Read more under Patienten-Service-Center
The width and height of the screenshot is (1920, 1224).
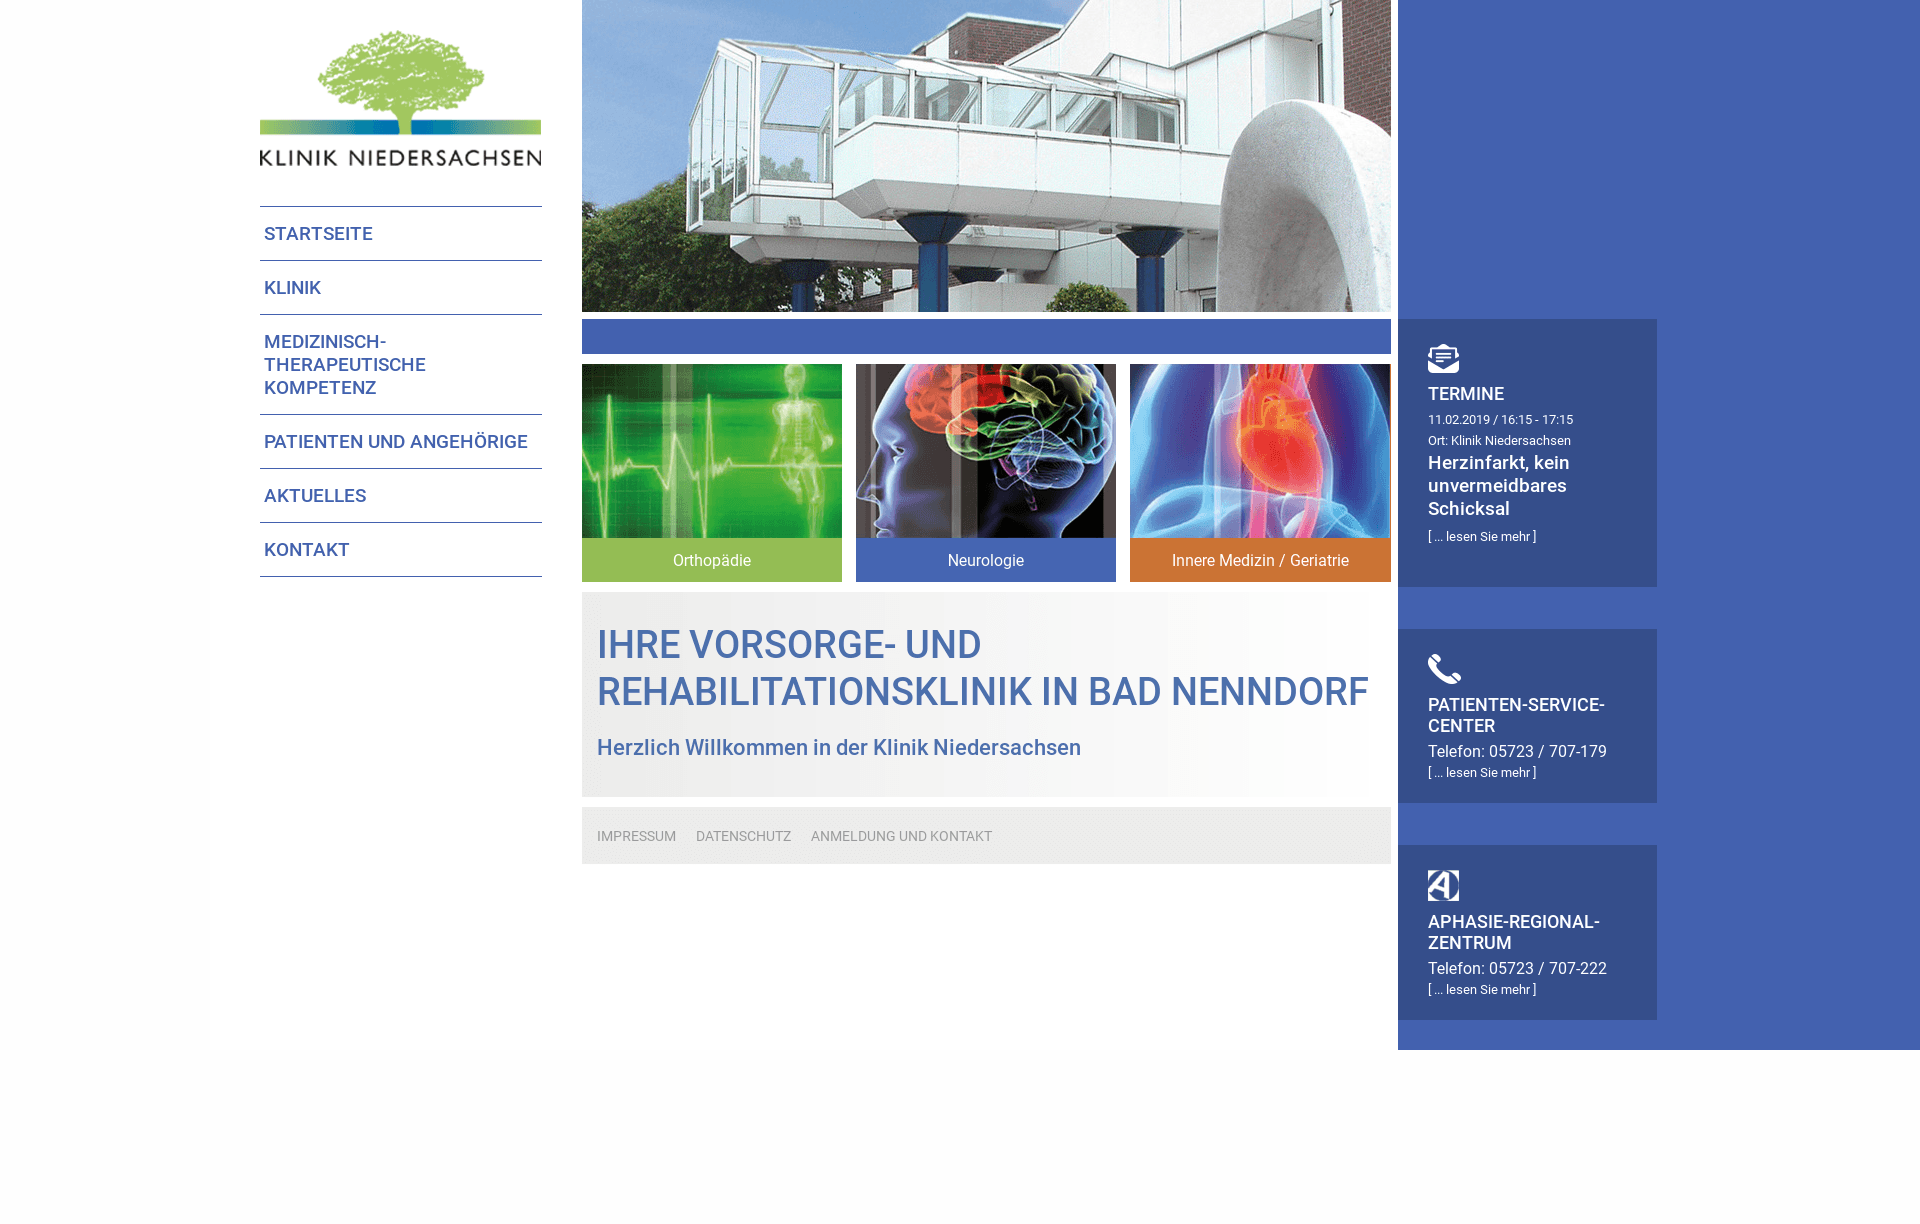coord(1482,773)
